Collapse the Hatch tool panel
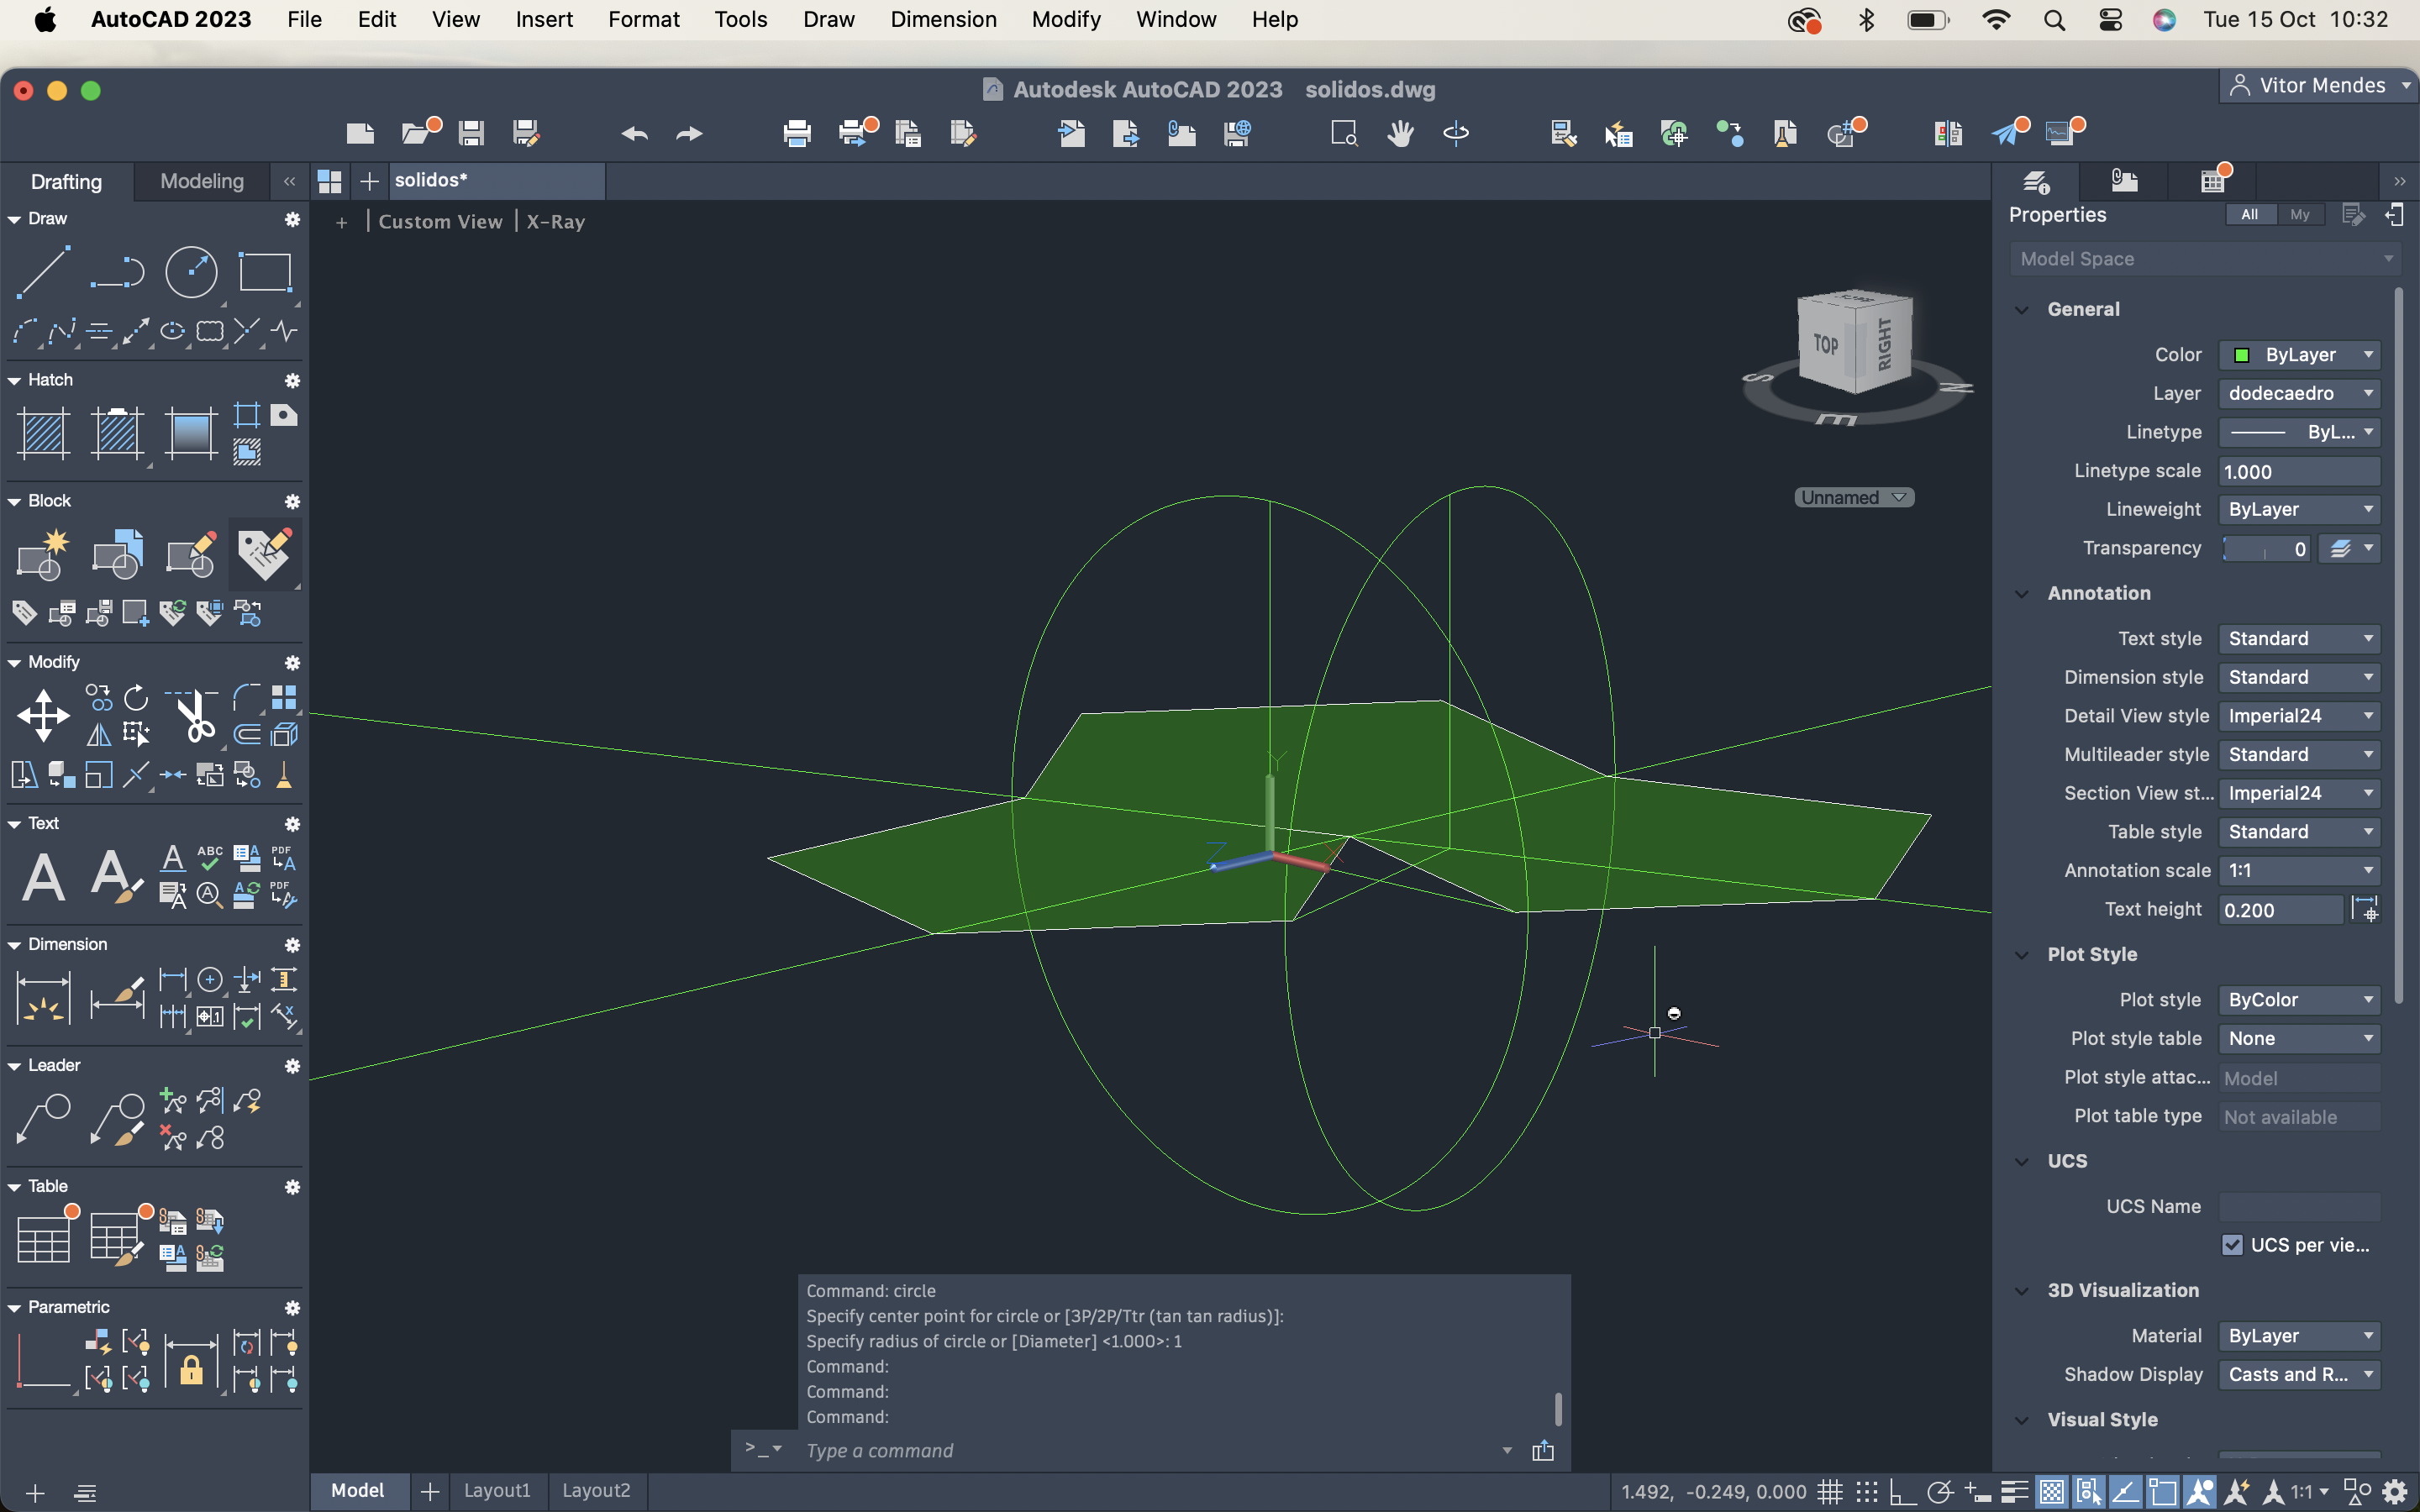Screen dimensions: 2420x1512 pos(14,380)
